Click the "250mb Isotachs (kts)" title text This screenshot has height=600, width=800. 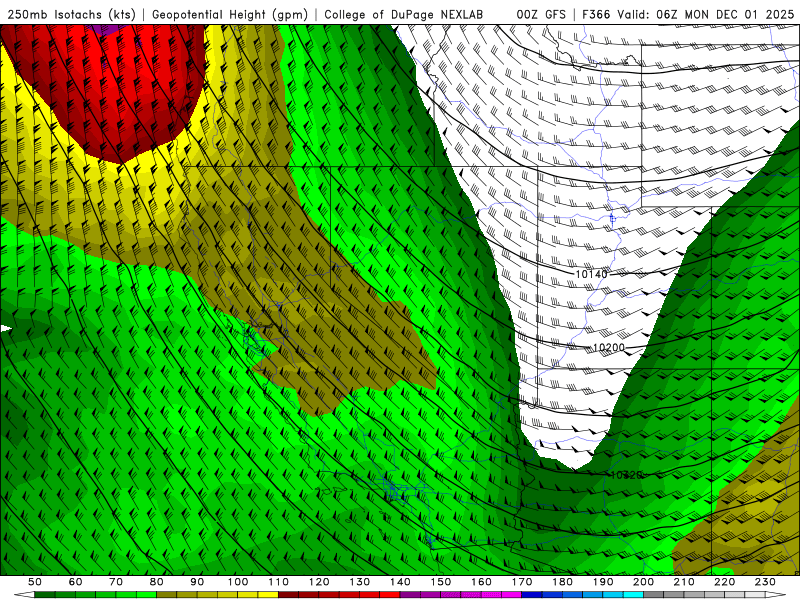click(x=71, y=15)
